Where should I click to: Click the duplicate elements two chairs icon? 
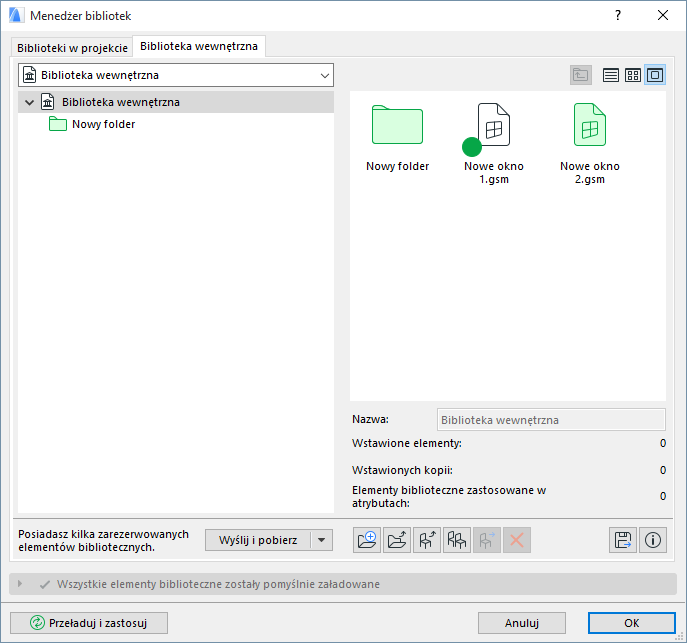tap(457, 540)
